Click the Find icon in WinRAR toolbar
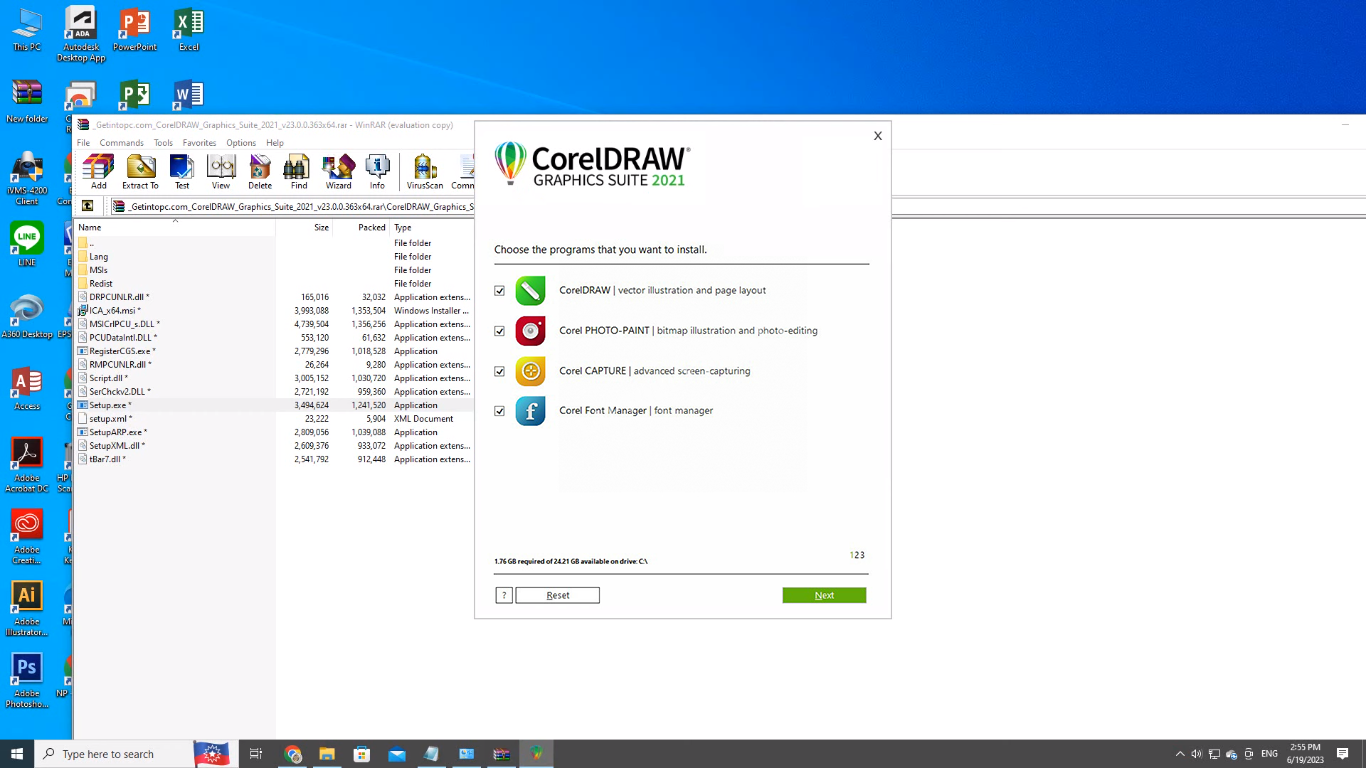Screen dimensions: 1366x768 click(x=298, y=171)
